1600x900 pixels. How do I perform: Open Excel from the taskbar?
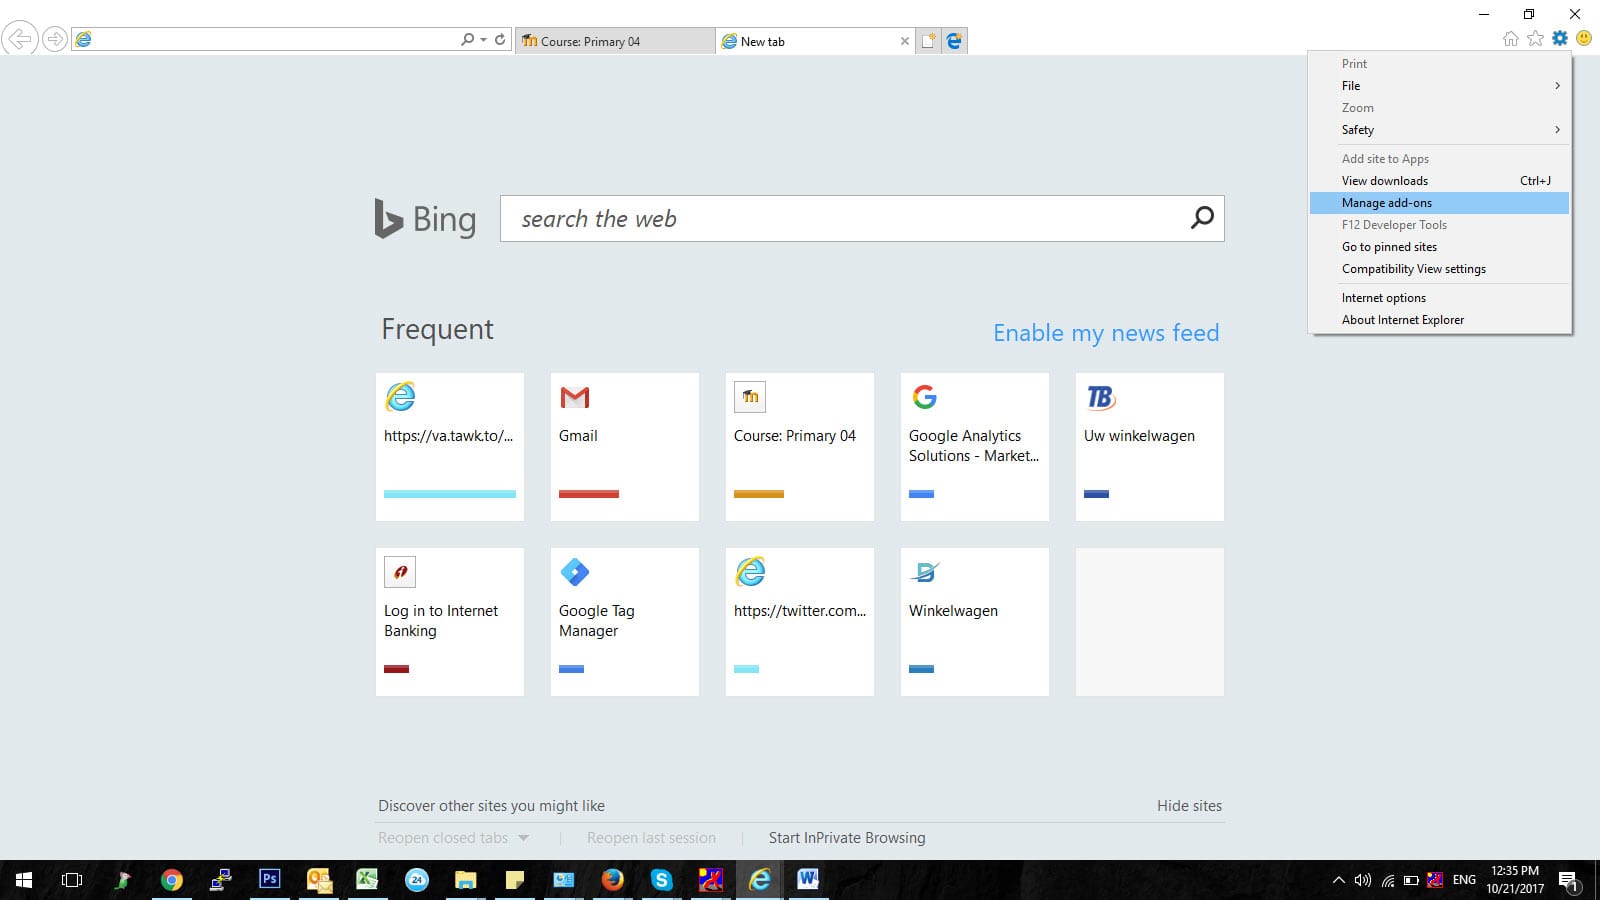(367, 880)
